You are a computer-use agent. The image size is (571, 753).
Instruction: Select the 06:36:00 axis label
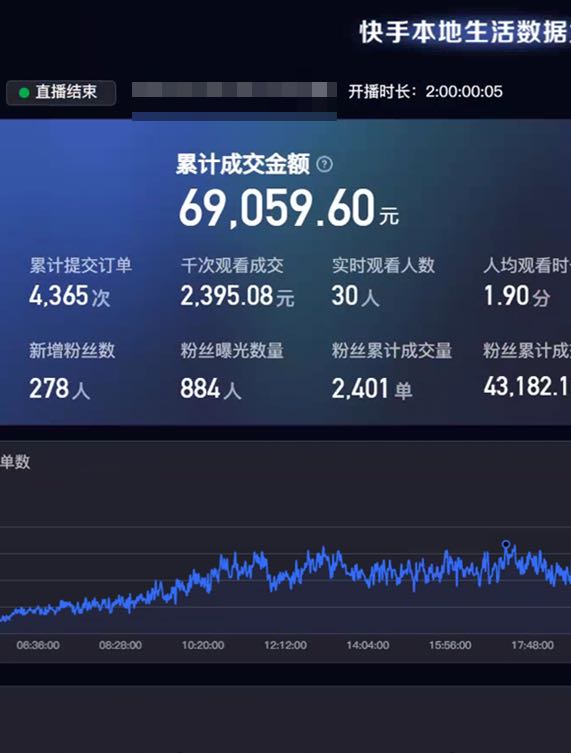[38, 645]
